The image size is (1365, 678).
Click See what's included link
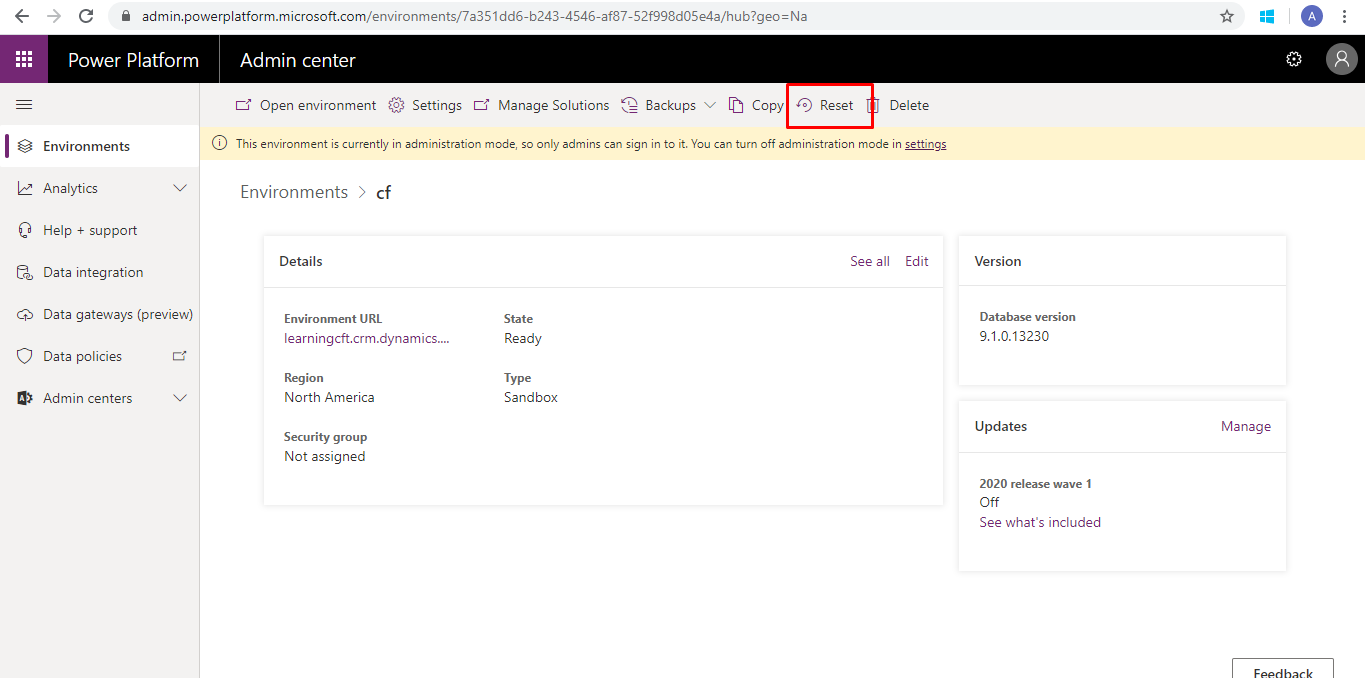(1040, 522)
